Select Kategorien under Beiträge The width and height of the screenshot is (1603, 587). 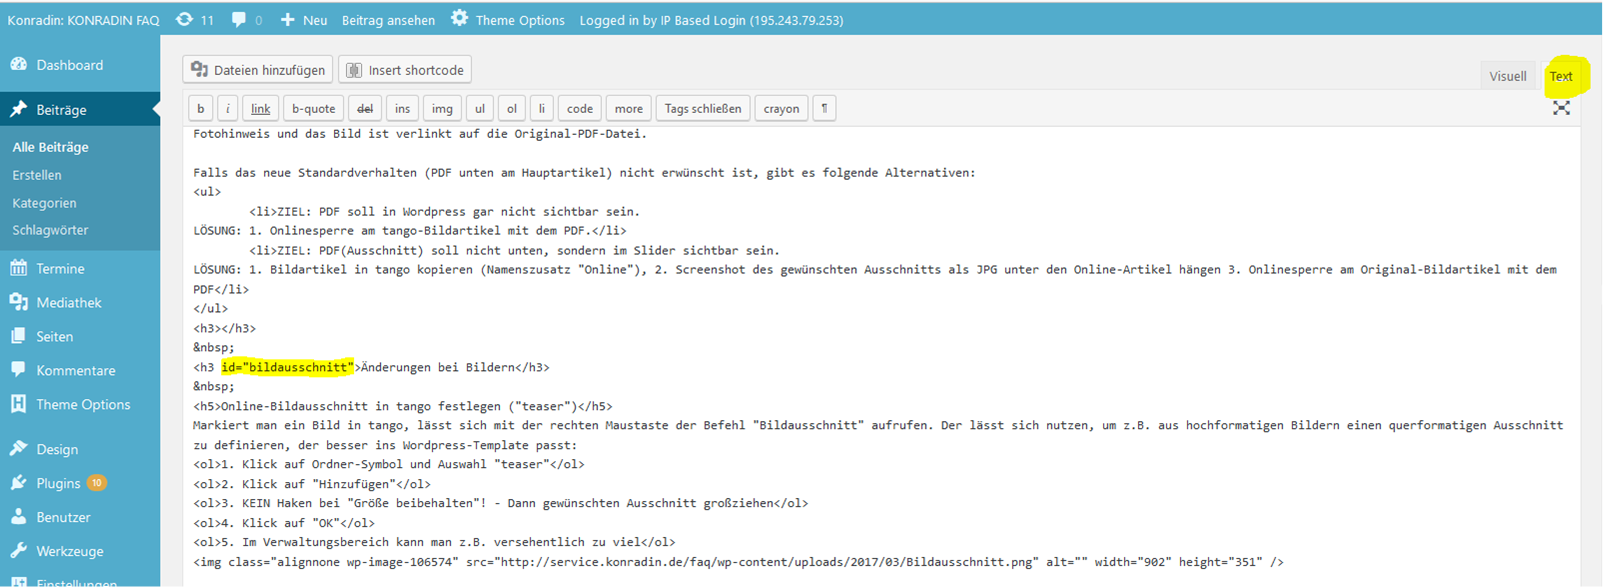(x=44, y=202)
